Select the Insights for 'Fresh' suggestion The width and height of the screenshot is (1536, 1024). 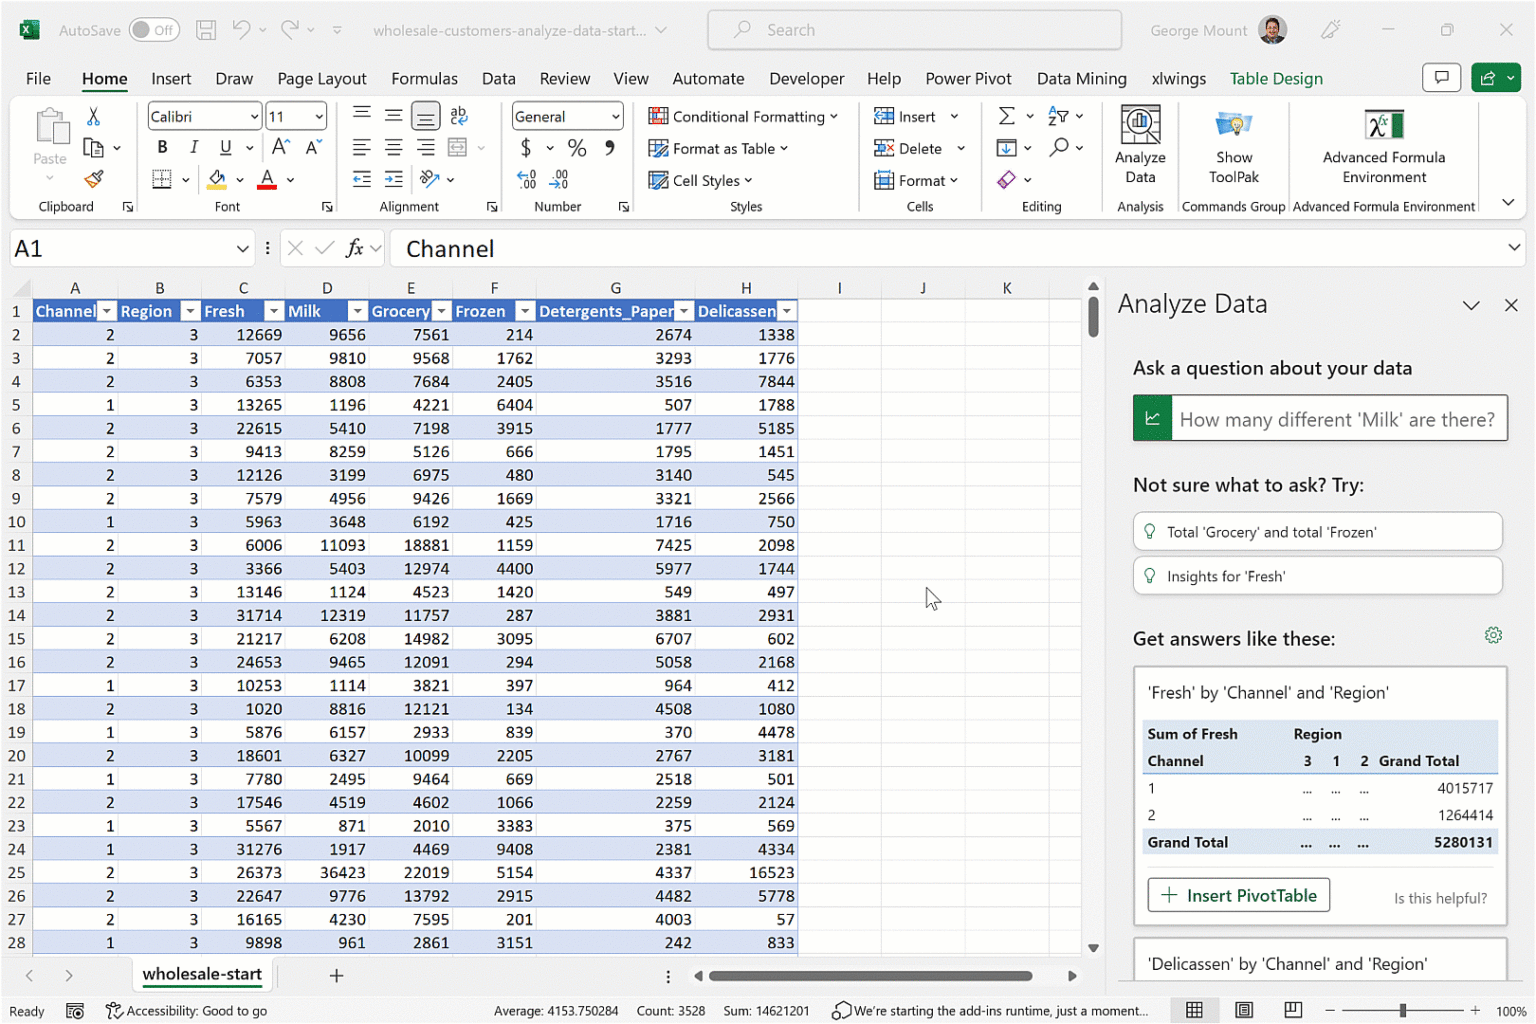(x=1317, y=576)
